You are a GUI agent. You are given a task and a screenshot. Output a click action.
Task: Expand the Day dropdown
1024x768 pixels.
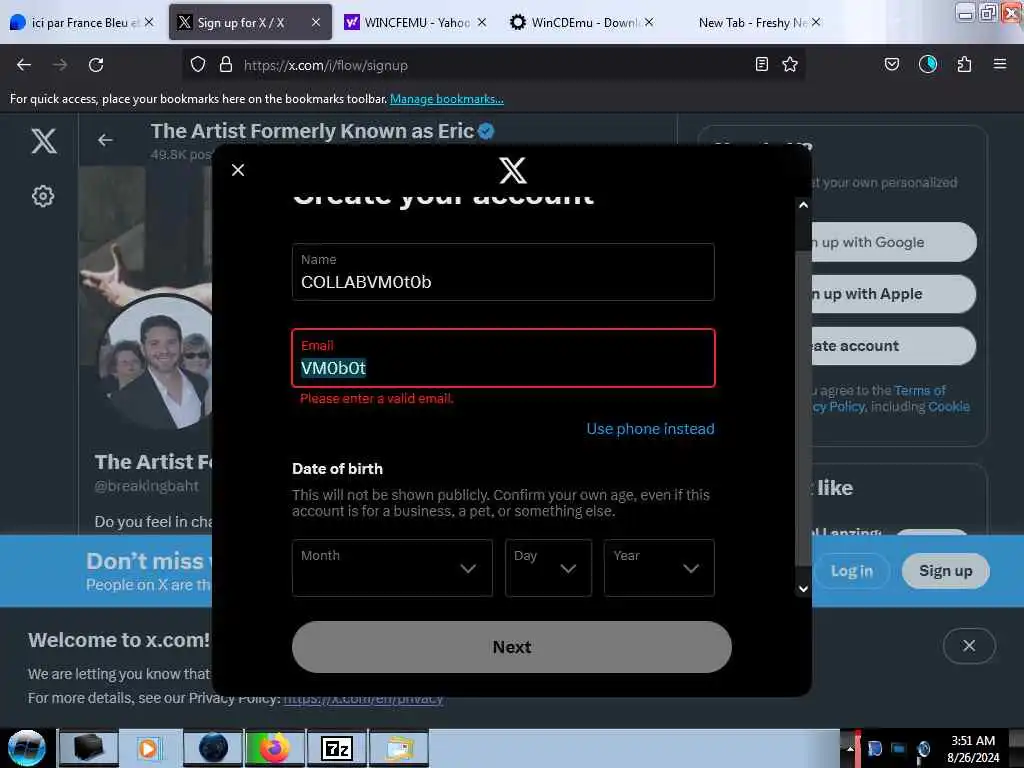549,568
